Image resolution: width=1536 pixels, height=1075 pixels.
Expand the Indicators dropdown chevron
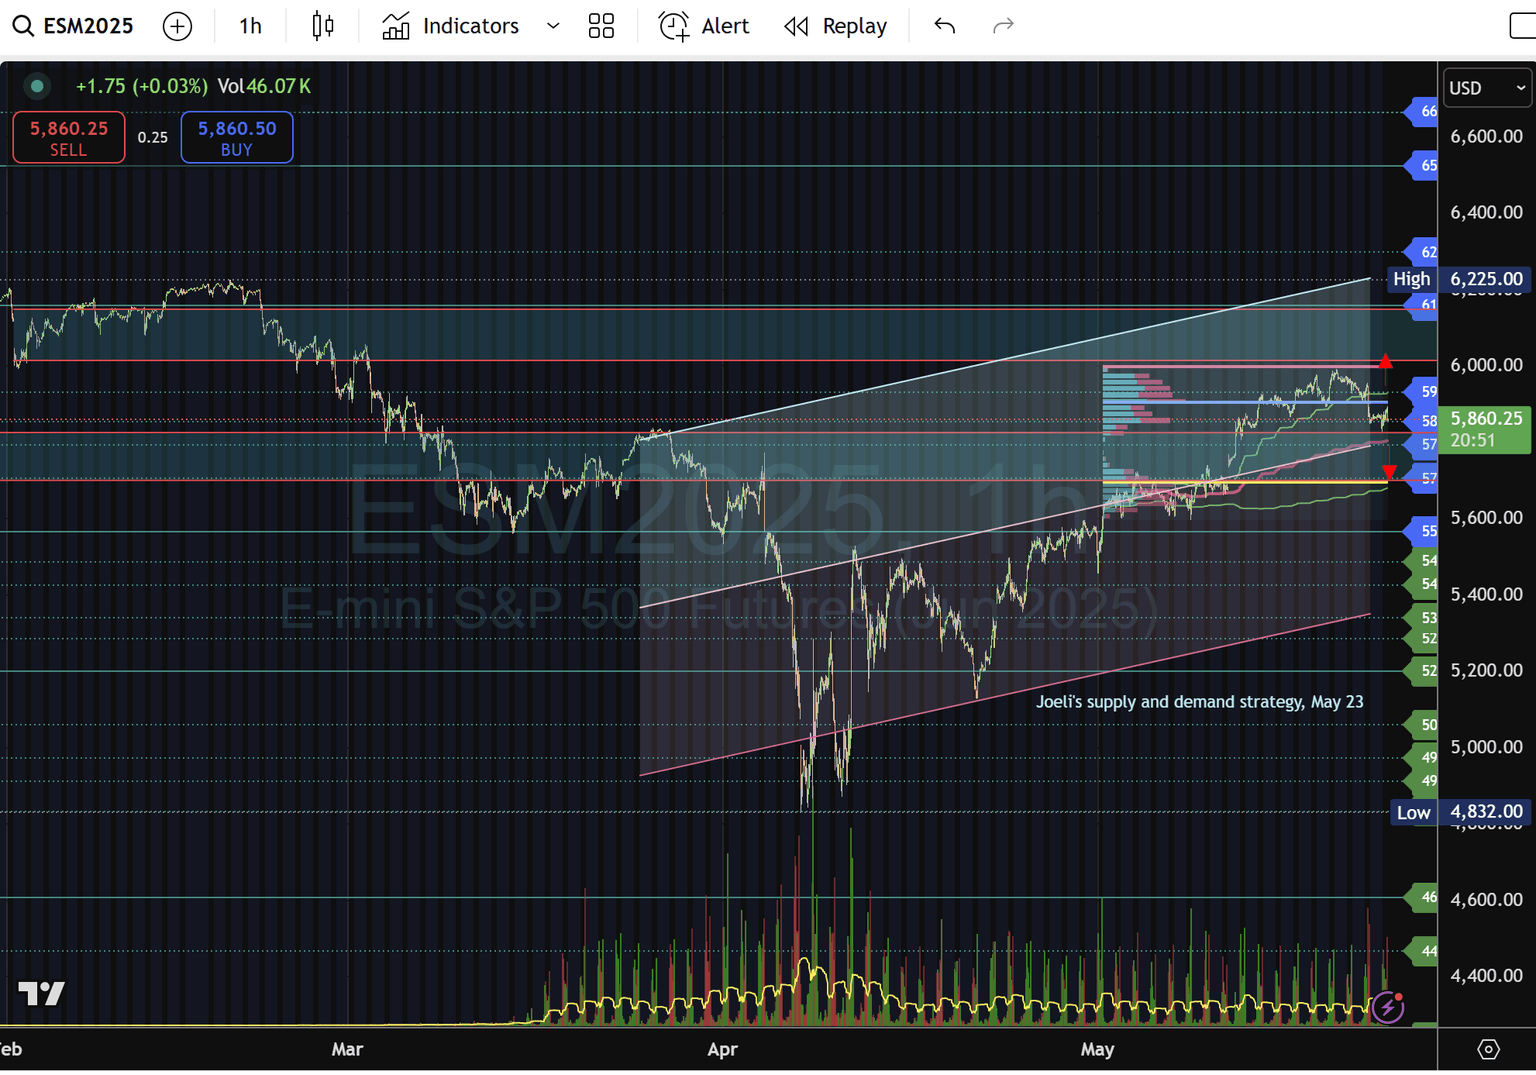point(553,26)
